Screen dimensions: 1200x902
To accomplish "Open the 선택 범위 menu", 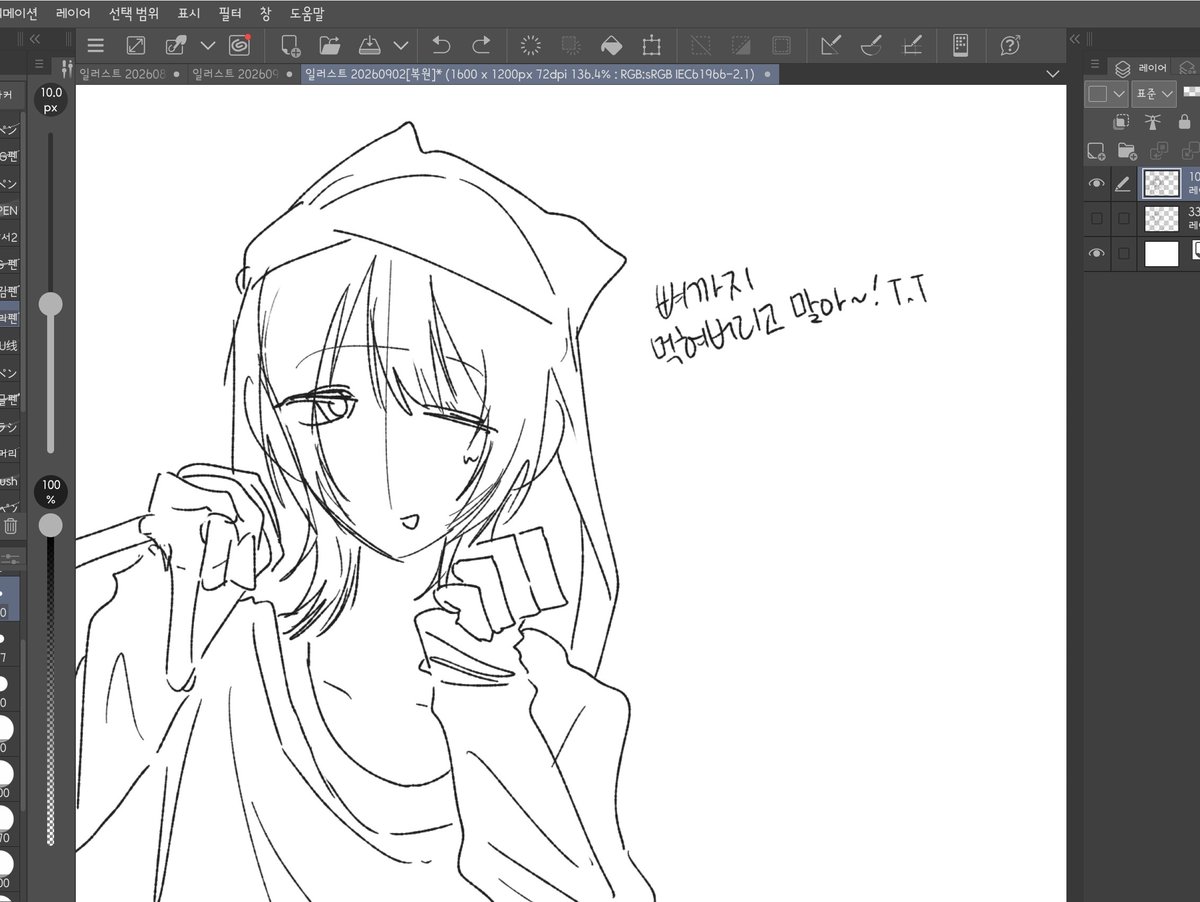I will 134,14.
